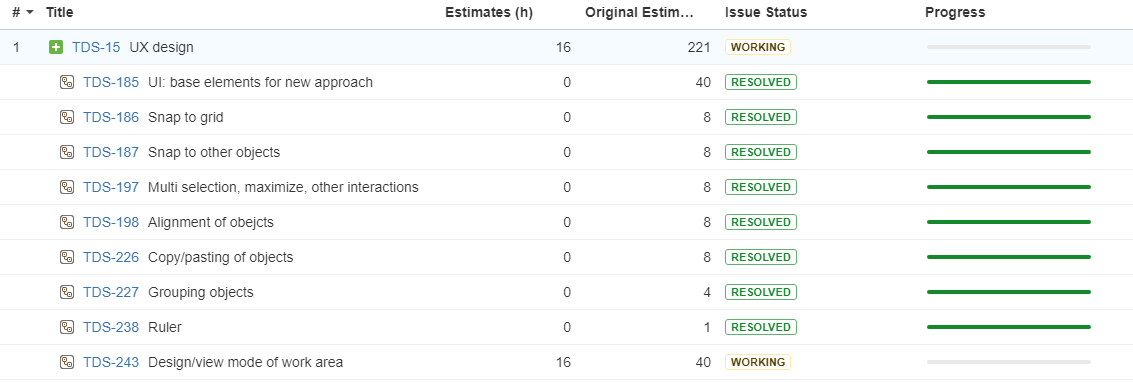Click the subtask icon beside TDS-197
The width and height of the screenshot is (1133, 382).
pyautogui.click(x=66, y=187)
